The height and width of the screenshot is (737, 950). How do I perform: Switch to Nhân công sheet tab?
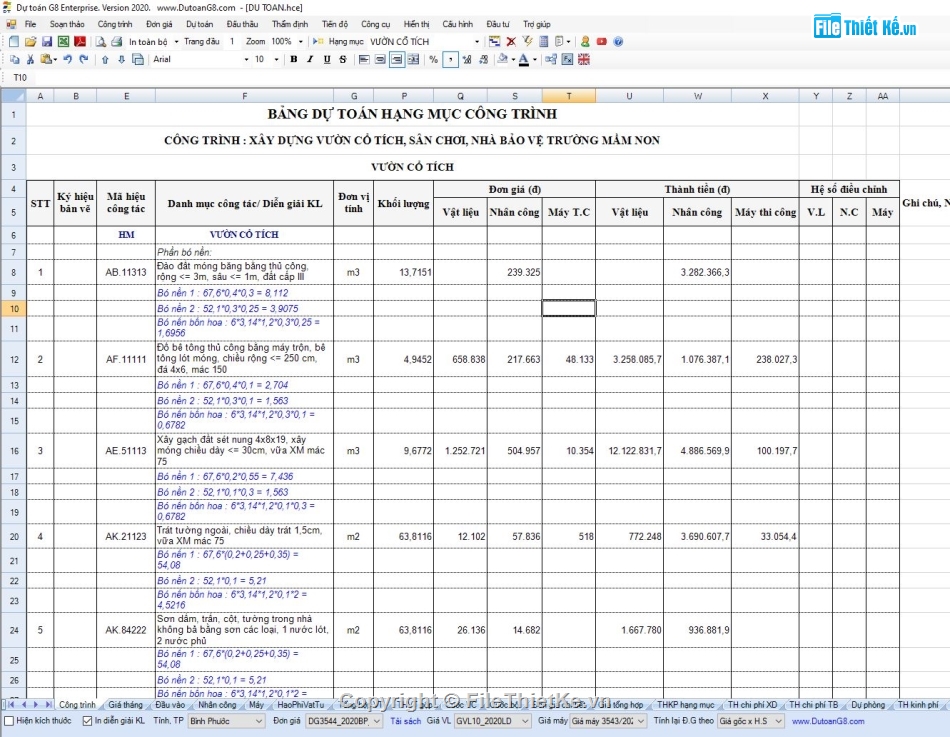pos(217,705)
